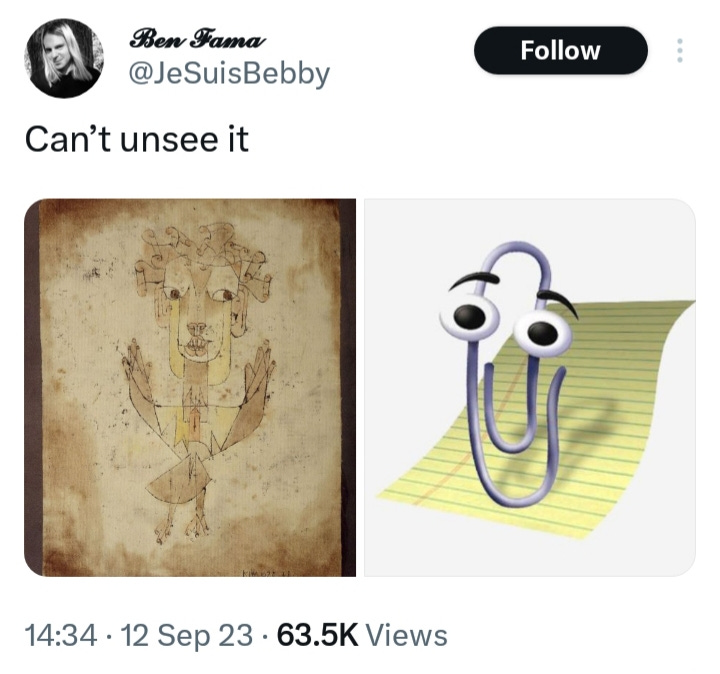Open the three-dot more options menu

[680, 51]
